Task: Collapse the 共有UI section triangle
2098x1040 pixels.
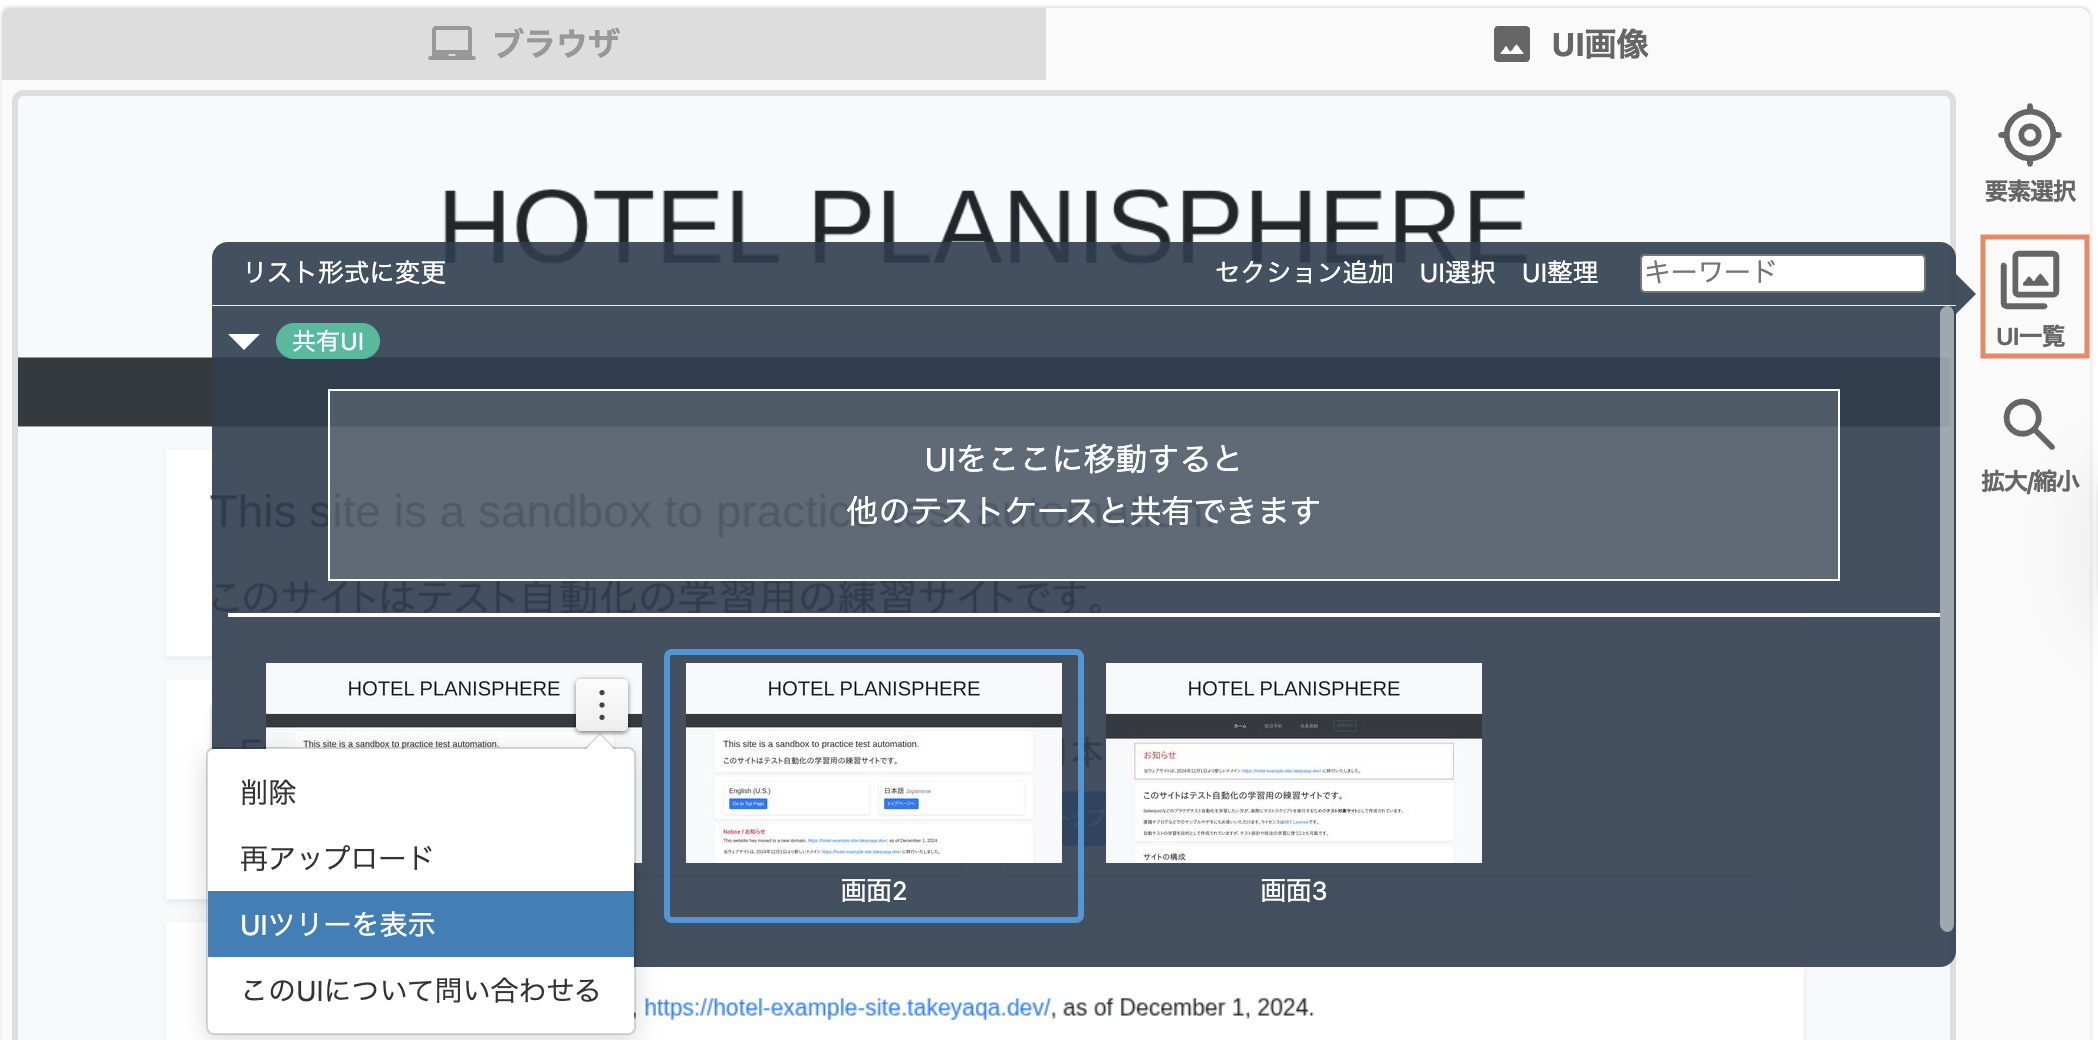Action: (x=244, y=341)
